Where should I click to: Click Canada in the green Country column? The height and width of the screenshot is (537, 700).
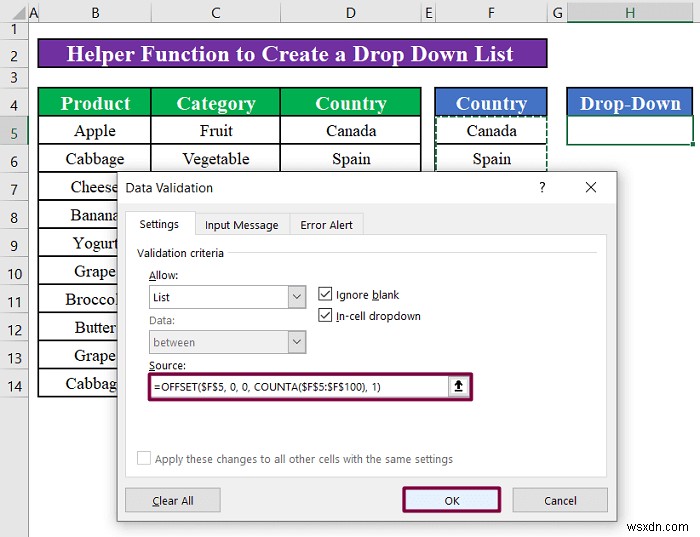351,130
